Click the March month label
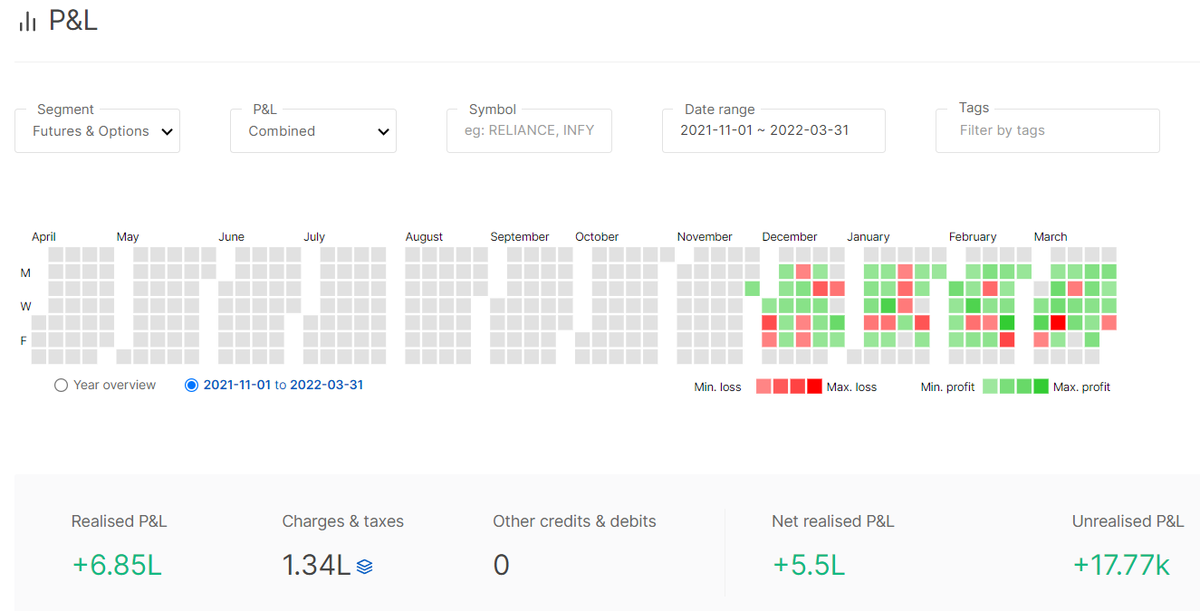This screenshot has height=611, width=1200. tap(1051, 237)
